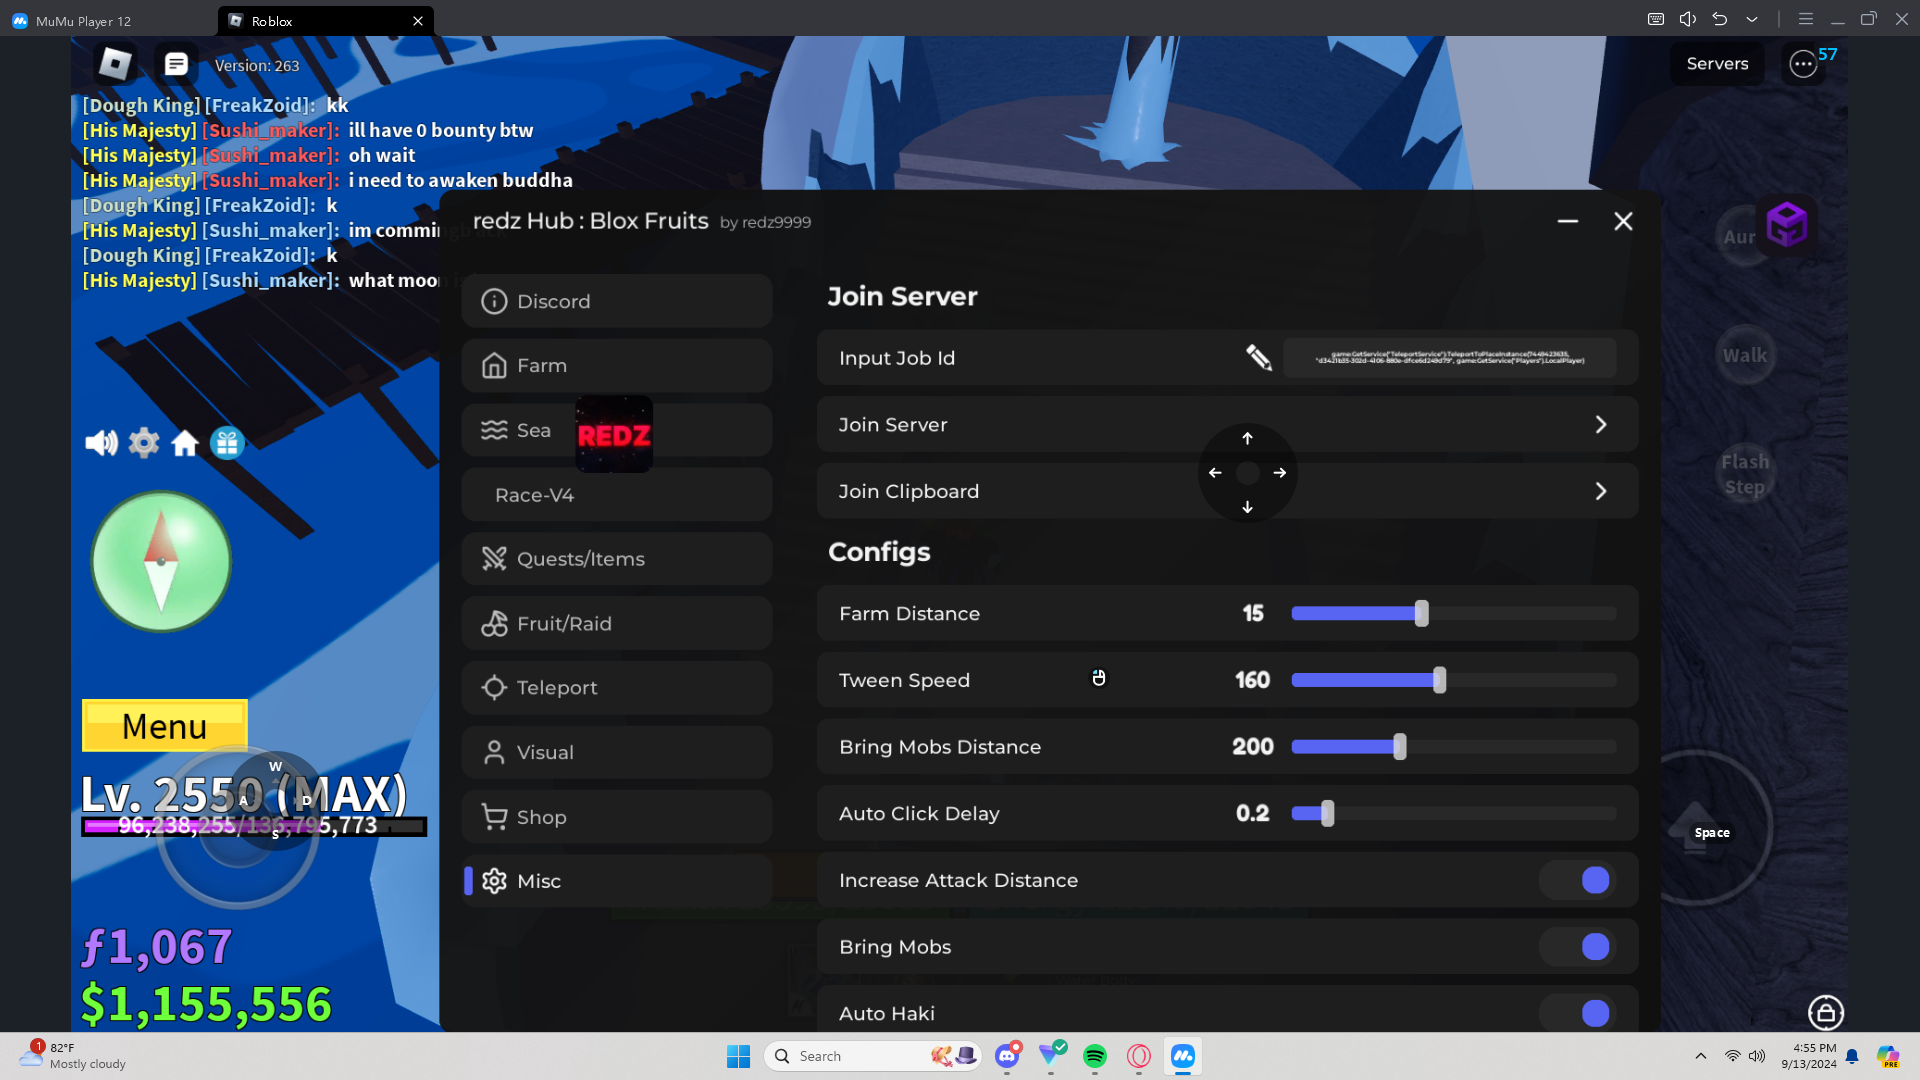The width and height of the screenshot is (1920, 1080).
Task: Adjust the Auto Click Delay slider
Action: pos(1453,814)
